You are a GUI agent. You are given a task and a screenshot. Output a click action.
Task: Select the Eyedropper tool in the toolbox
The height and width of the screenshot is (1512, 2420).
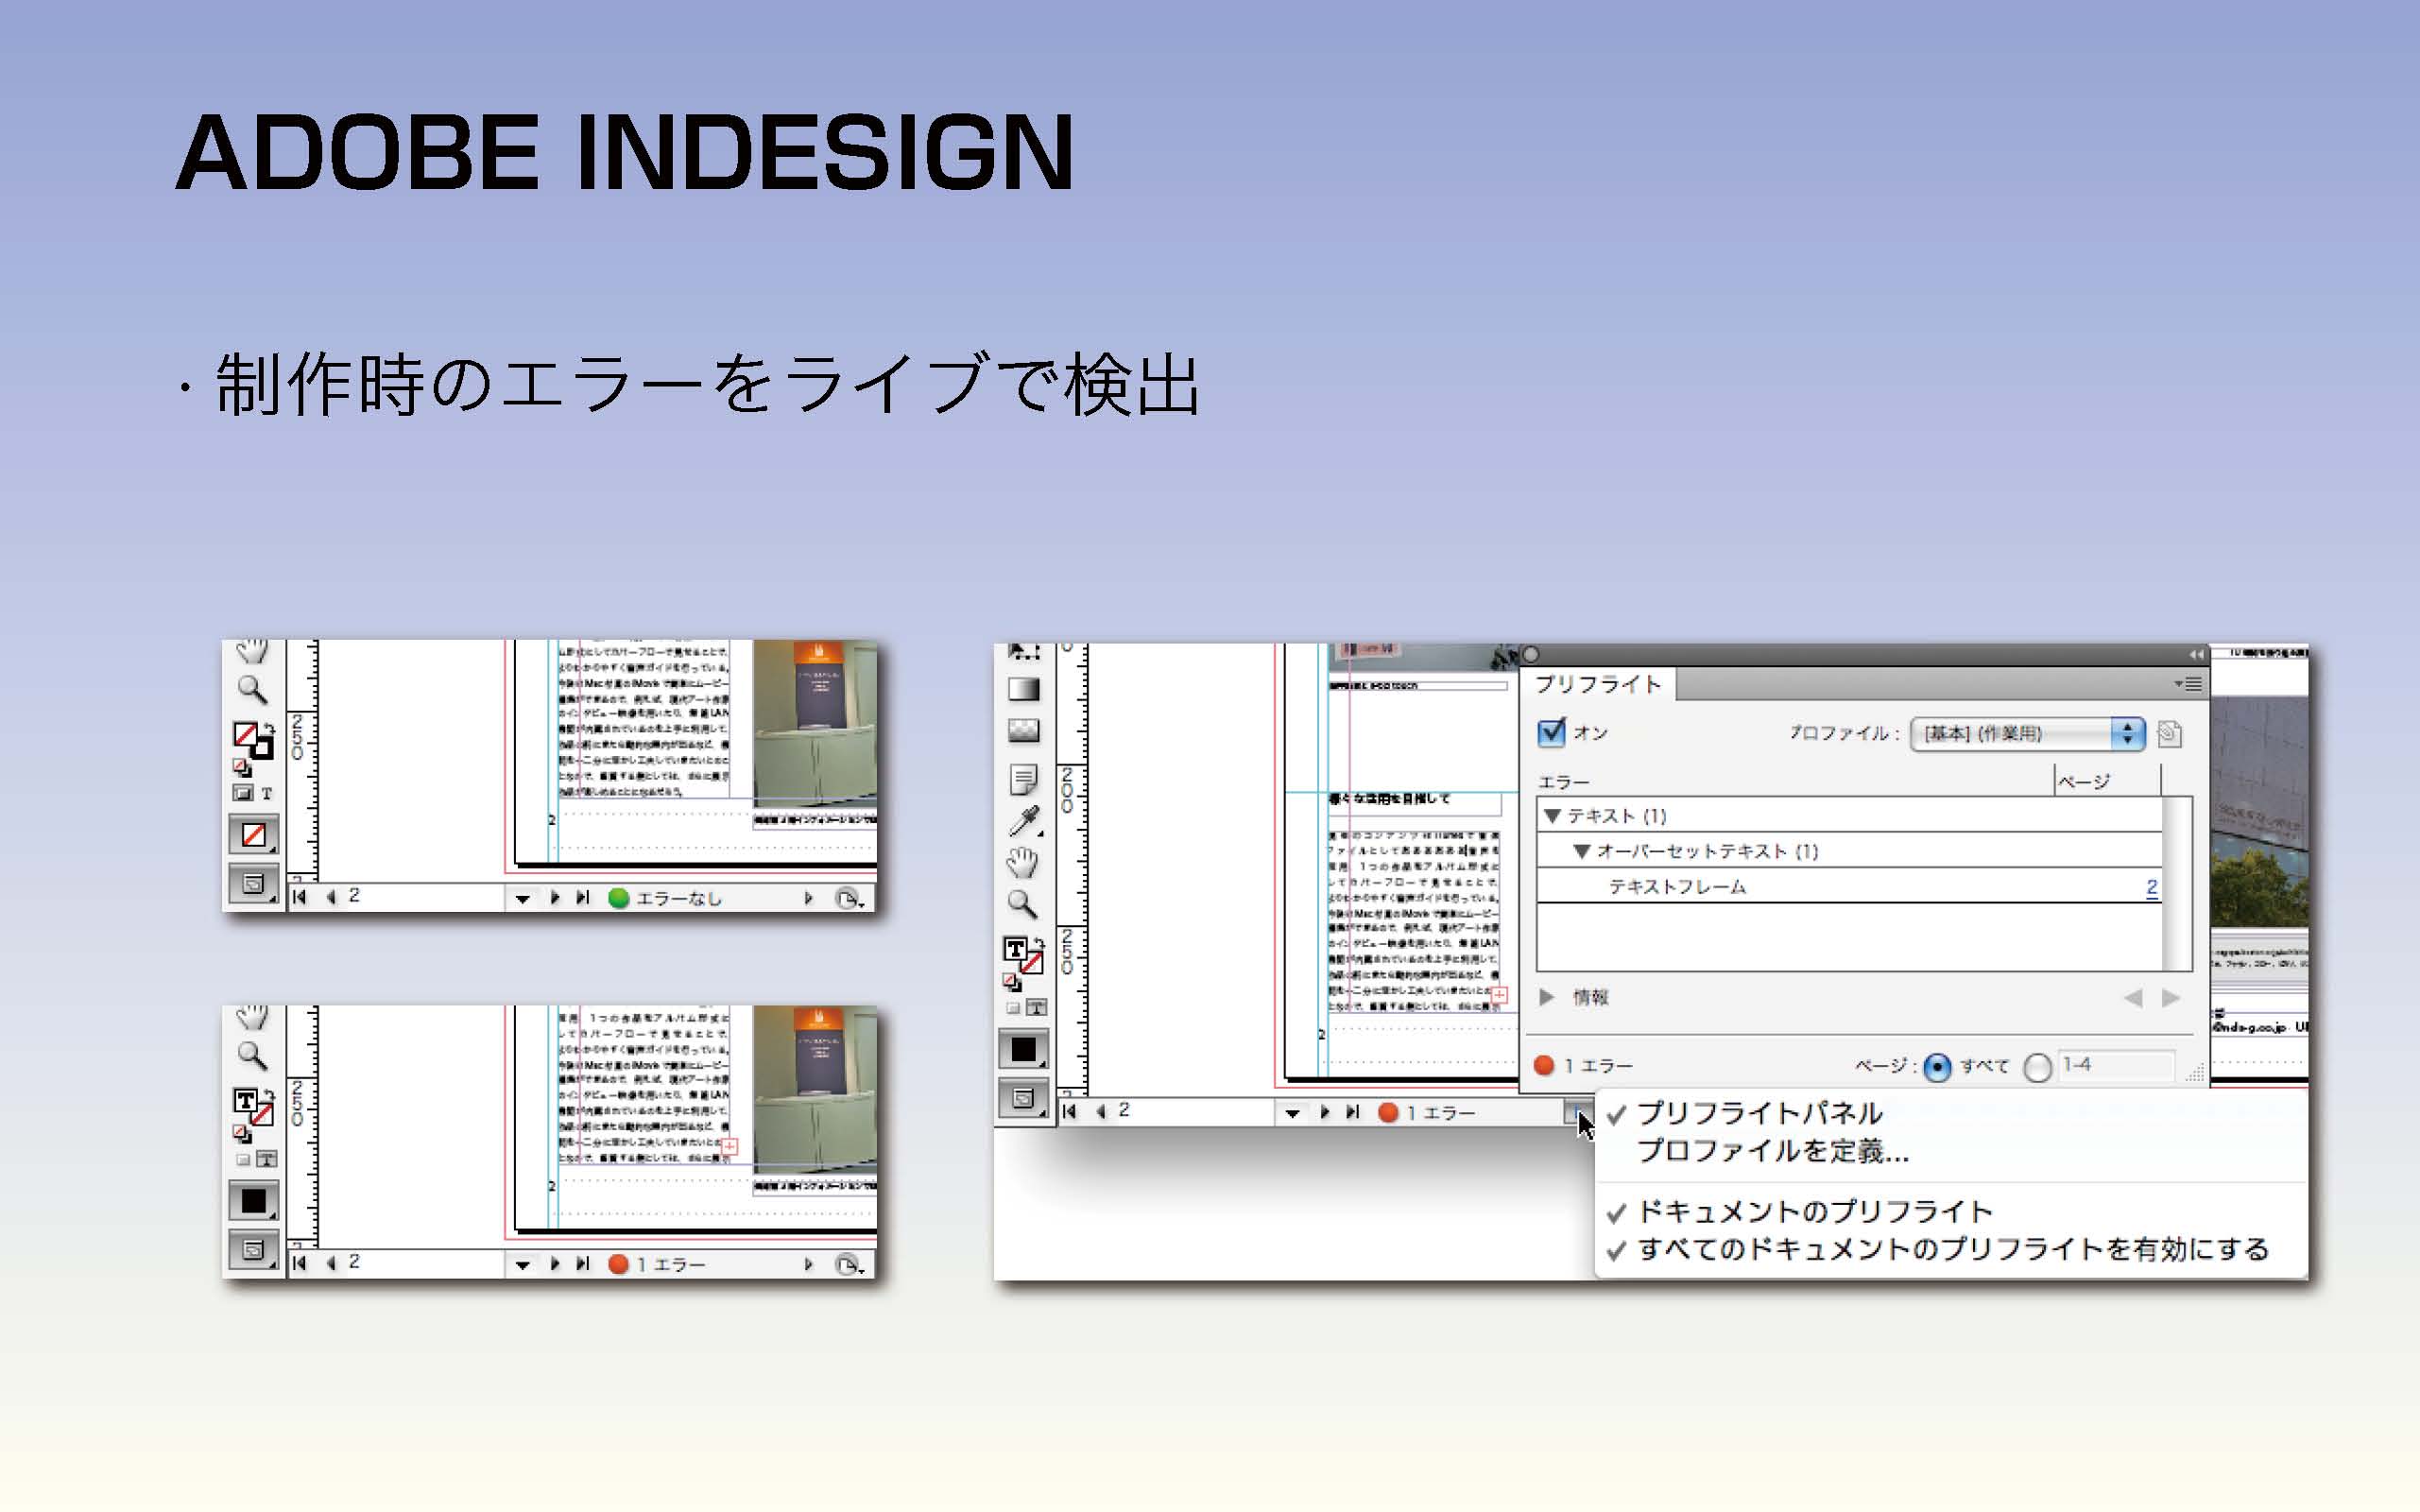click(1023, 821)
